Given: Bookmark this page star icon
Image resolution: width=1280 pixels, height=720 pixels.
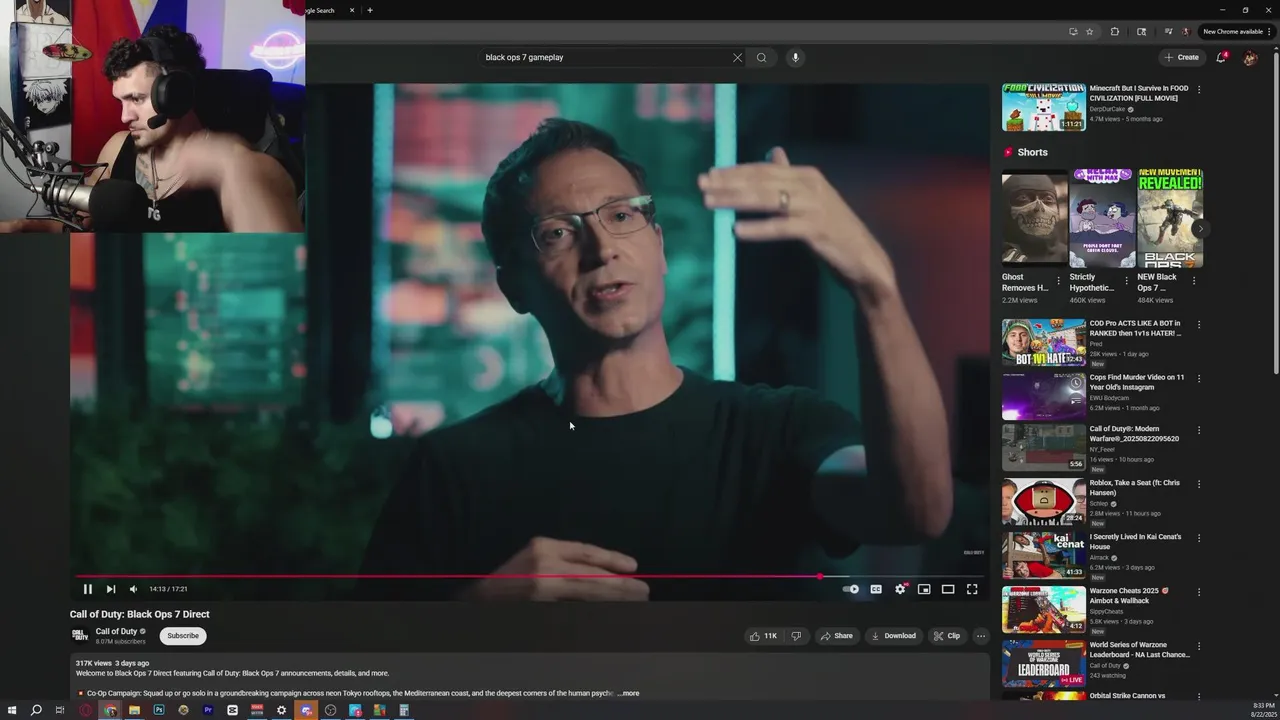Looking at the screenshot, I should (x=1090, y=31).
